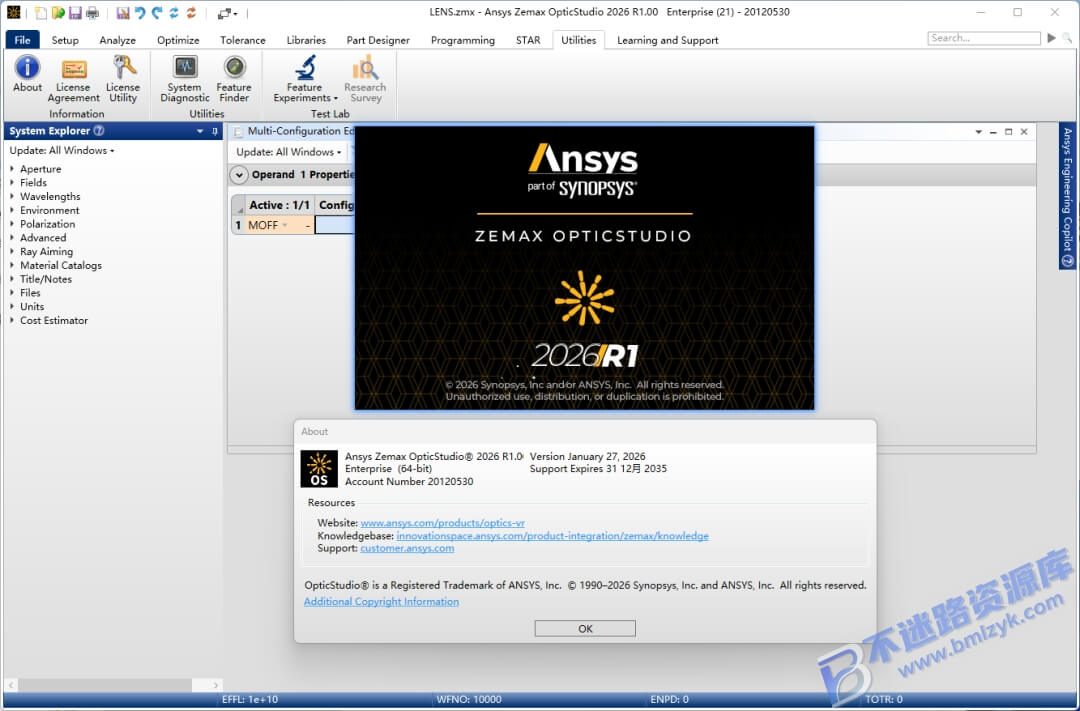
Task: Undo the last action
Action: (140, 12)
